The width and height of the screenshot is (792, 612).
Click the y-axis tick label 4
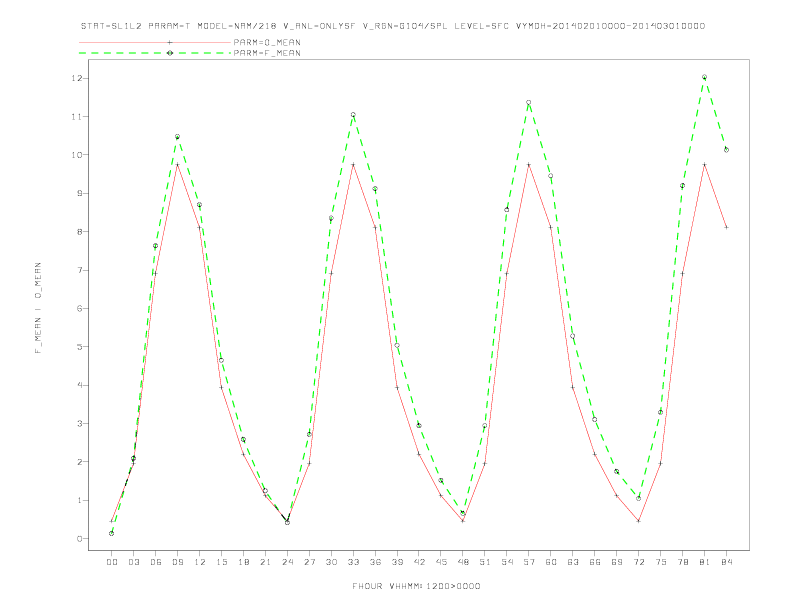click(79, 385)
